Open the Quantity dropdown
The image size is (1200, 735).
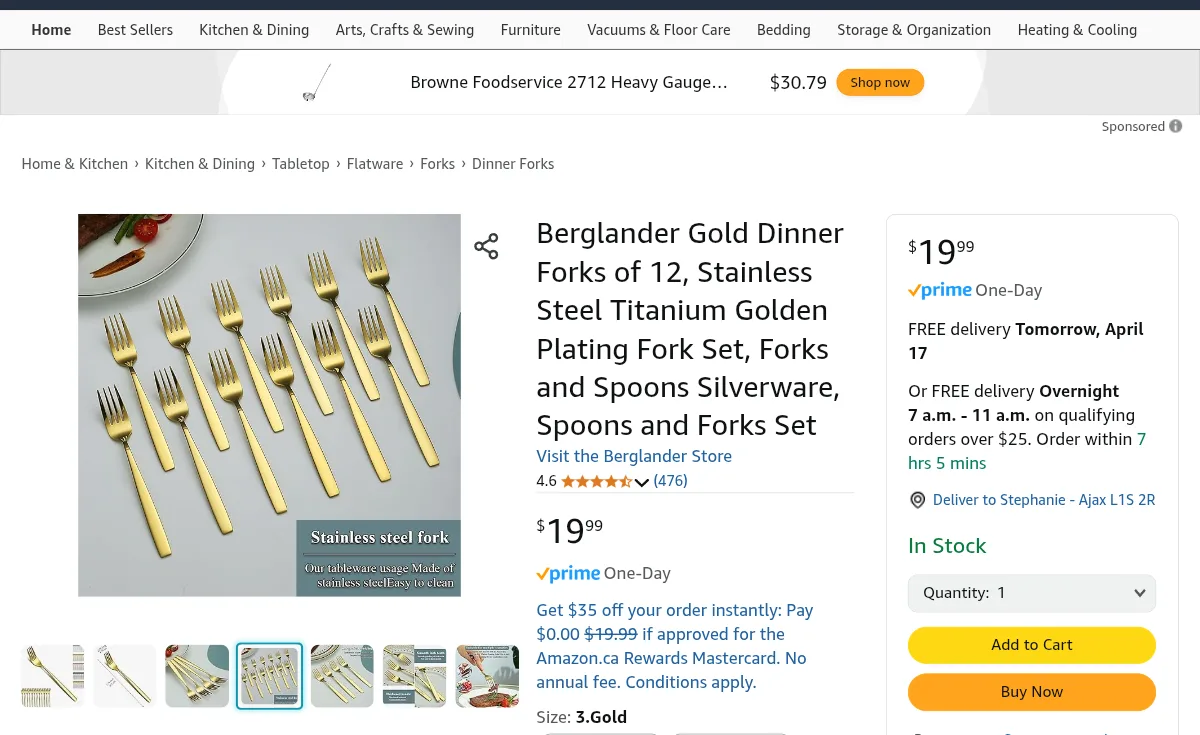[x=1032, y=593]
